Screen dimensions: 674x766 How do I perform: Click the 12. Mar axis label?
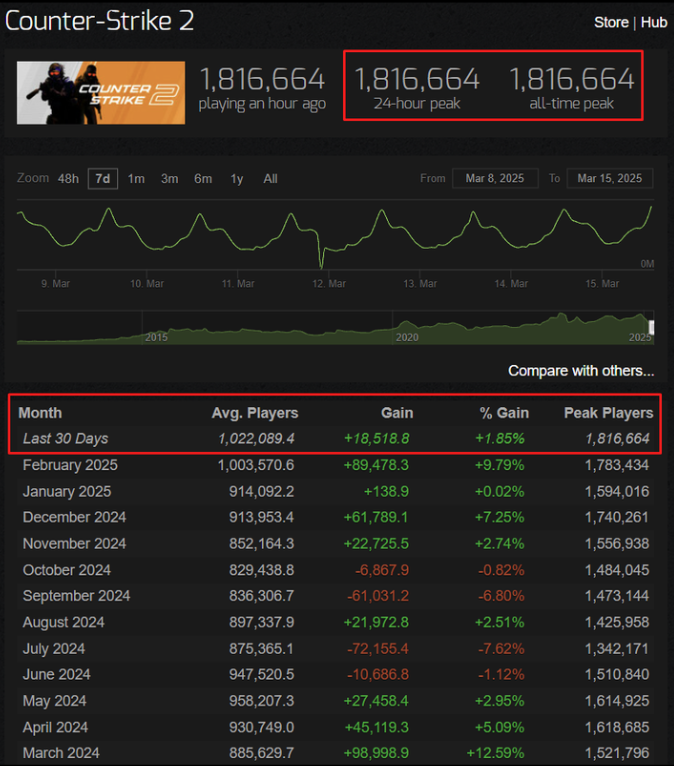pos(329,284)
